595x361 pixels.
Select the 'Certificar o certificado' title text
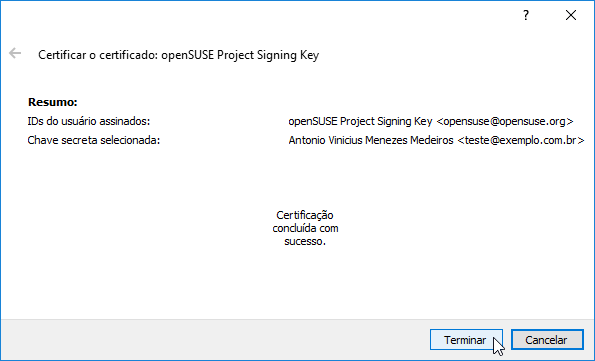(98, 55)
